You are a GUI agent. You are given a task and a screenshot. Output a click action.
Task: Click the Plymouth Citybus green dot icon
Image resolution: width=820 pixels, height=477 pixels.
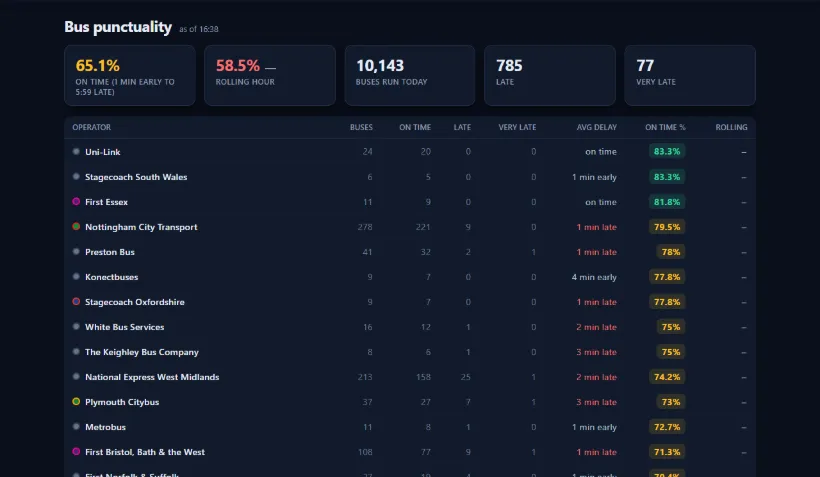point(76,402)
